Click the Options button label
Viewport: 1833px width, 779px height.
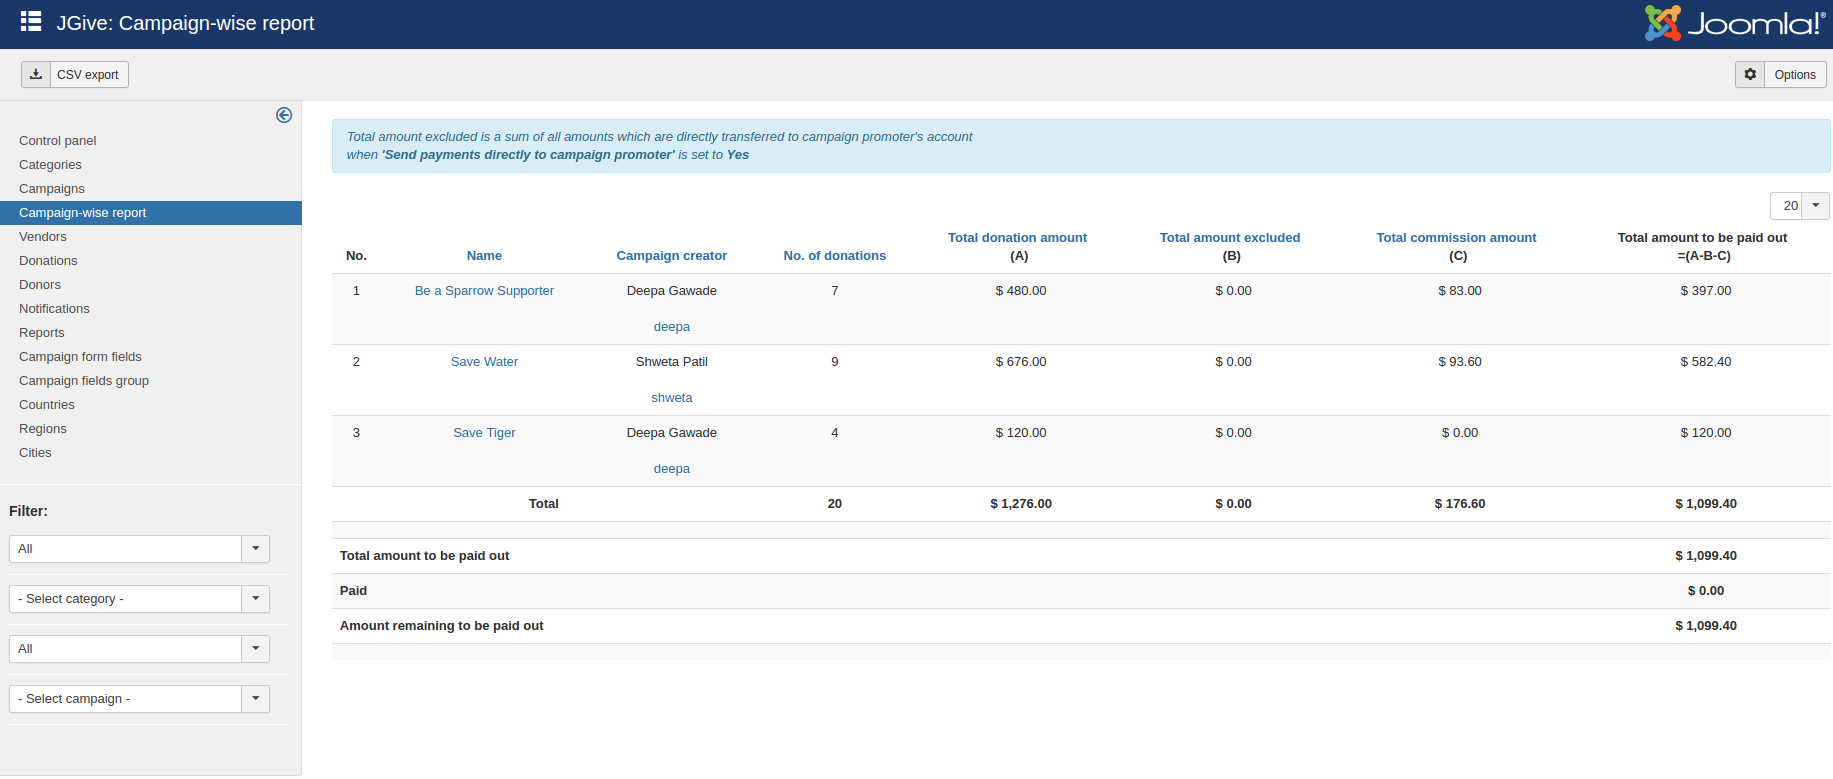tap(1795, 75)
